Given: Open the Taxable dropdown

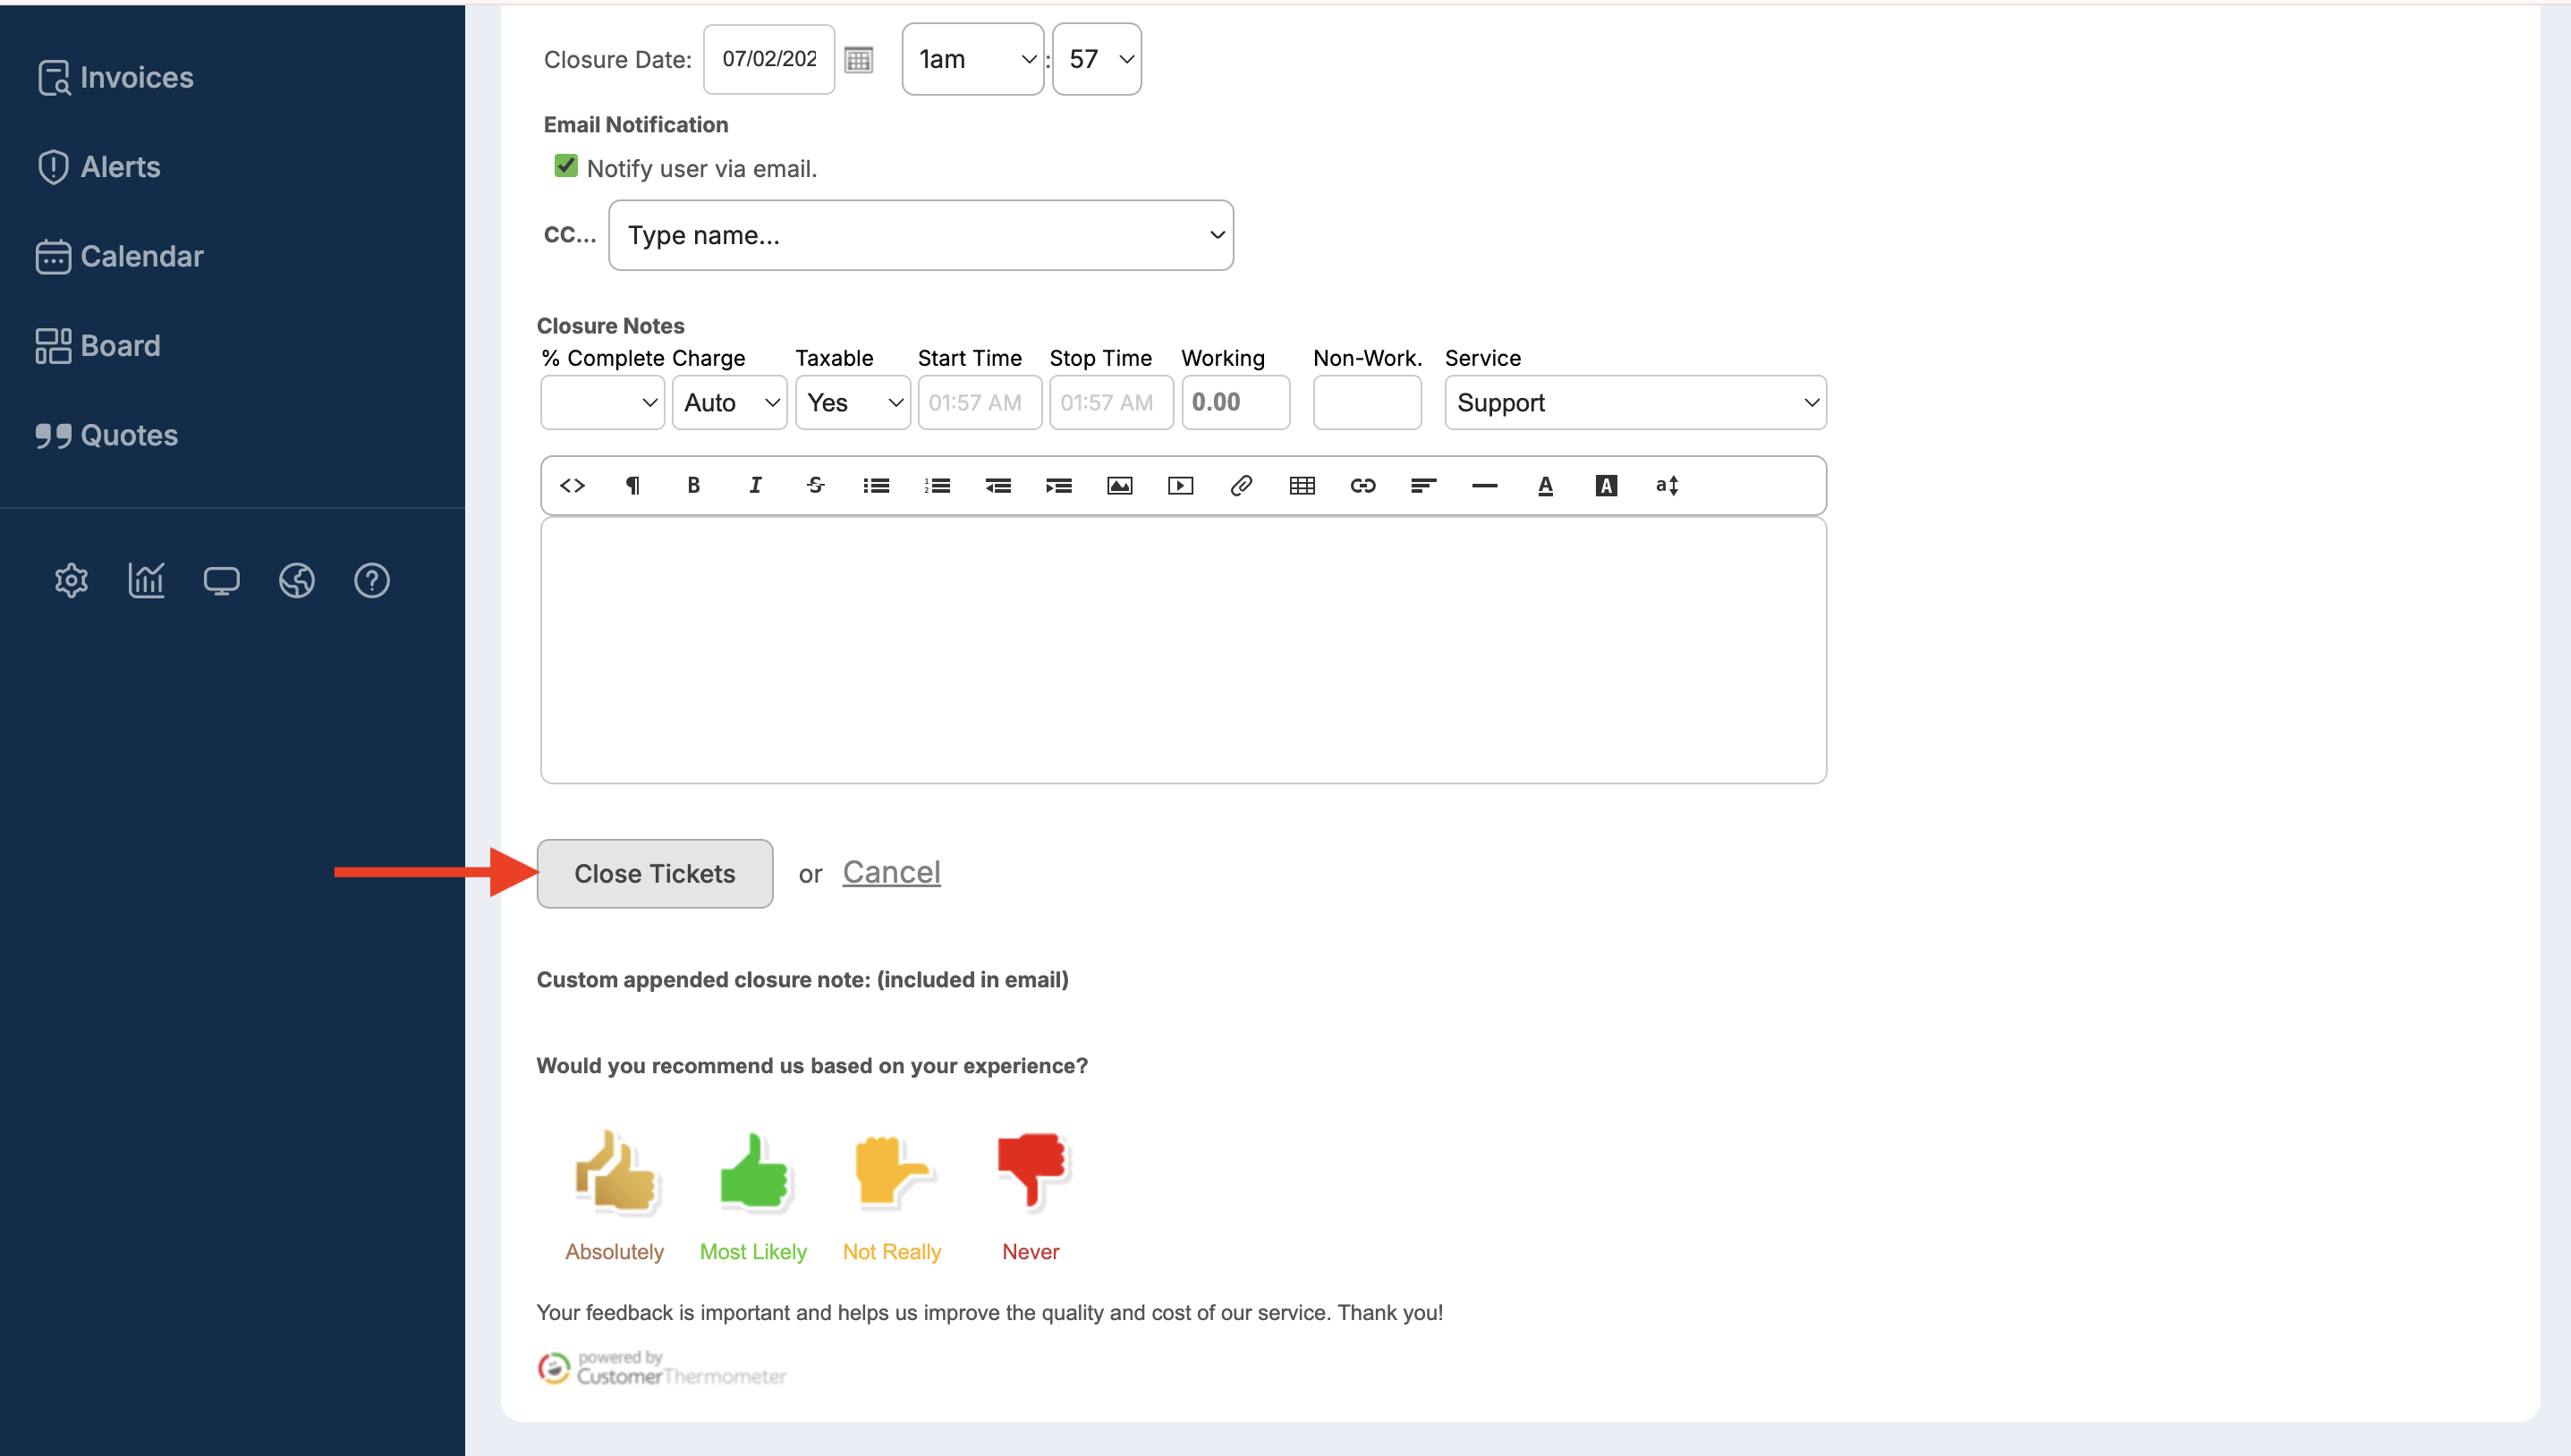Looking at the screenshot, I should (852, 402).
